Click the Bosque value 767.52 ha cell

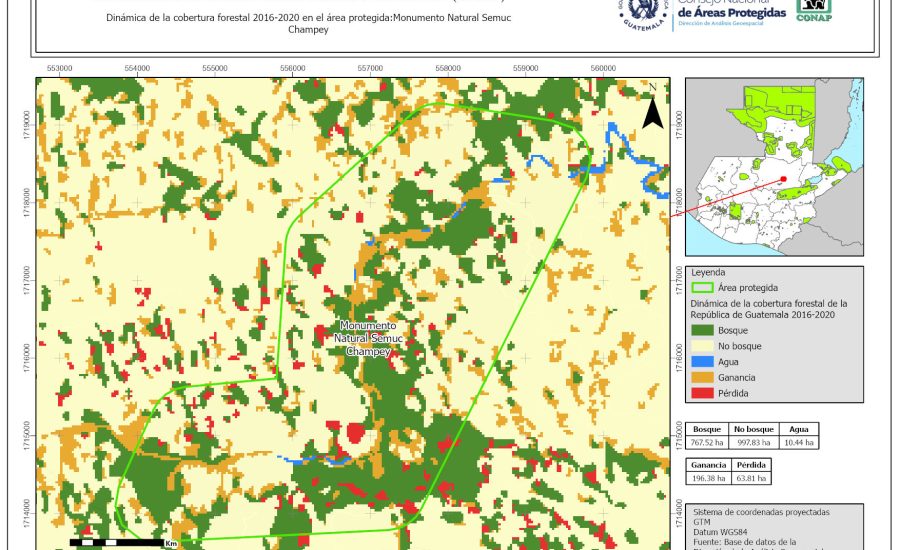(708, 441)
